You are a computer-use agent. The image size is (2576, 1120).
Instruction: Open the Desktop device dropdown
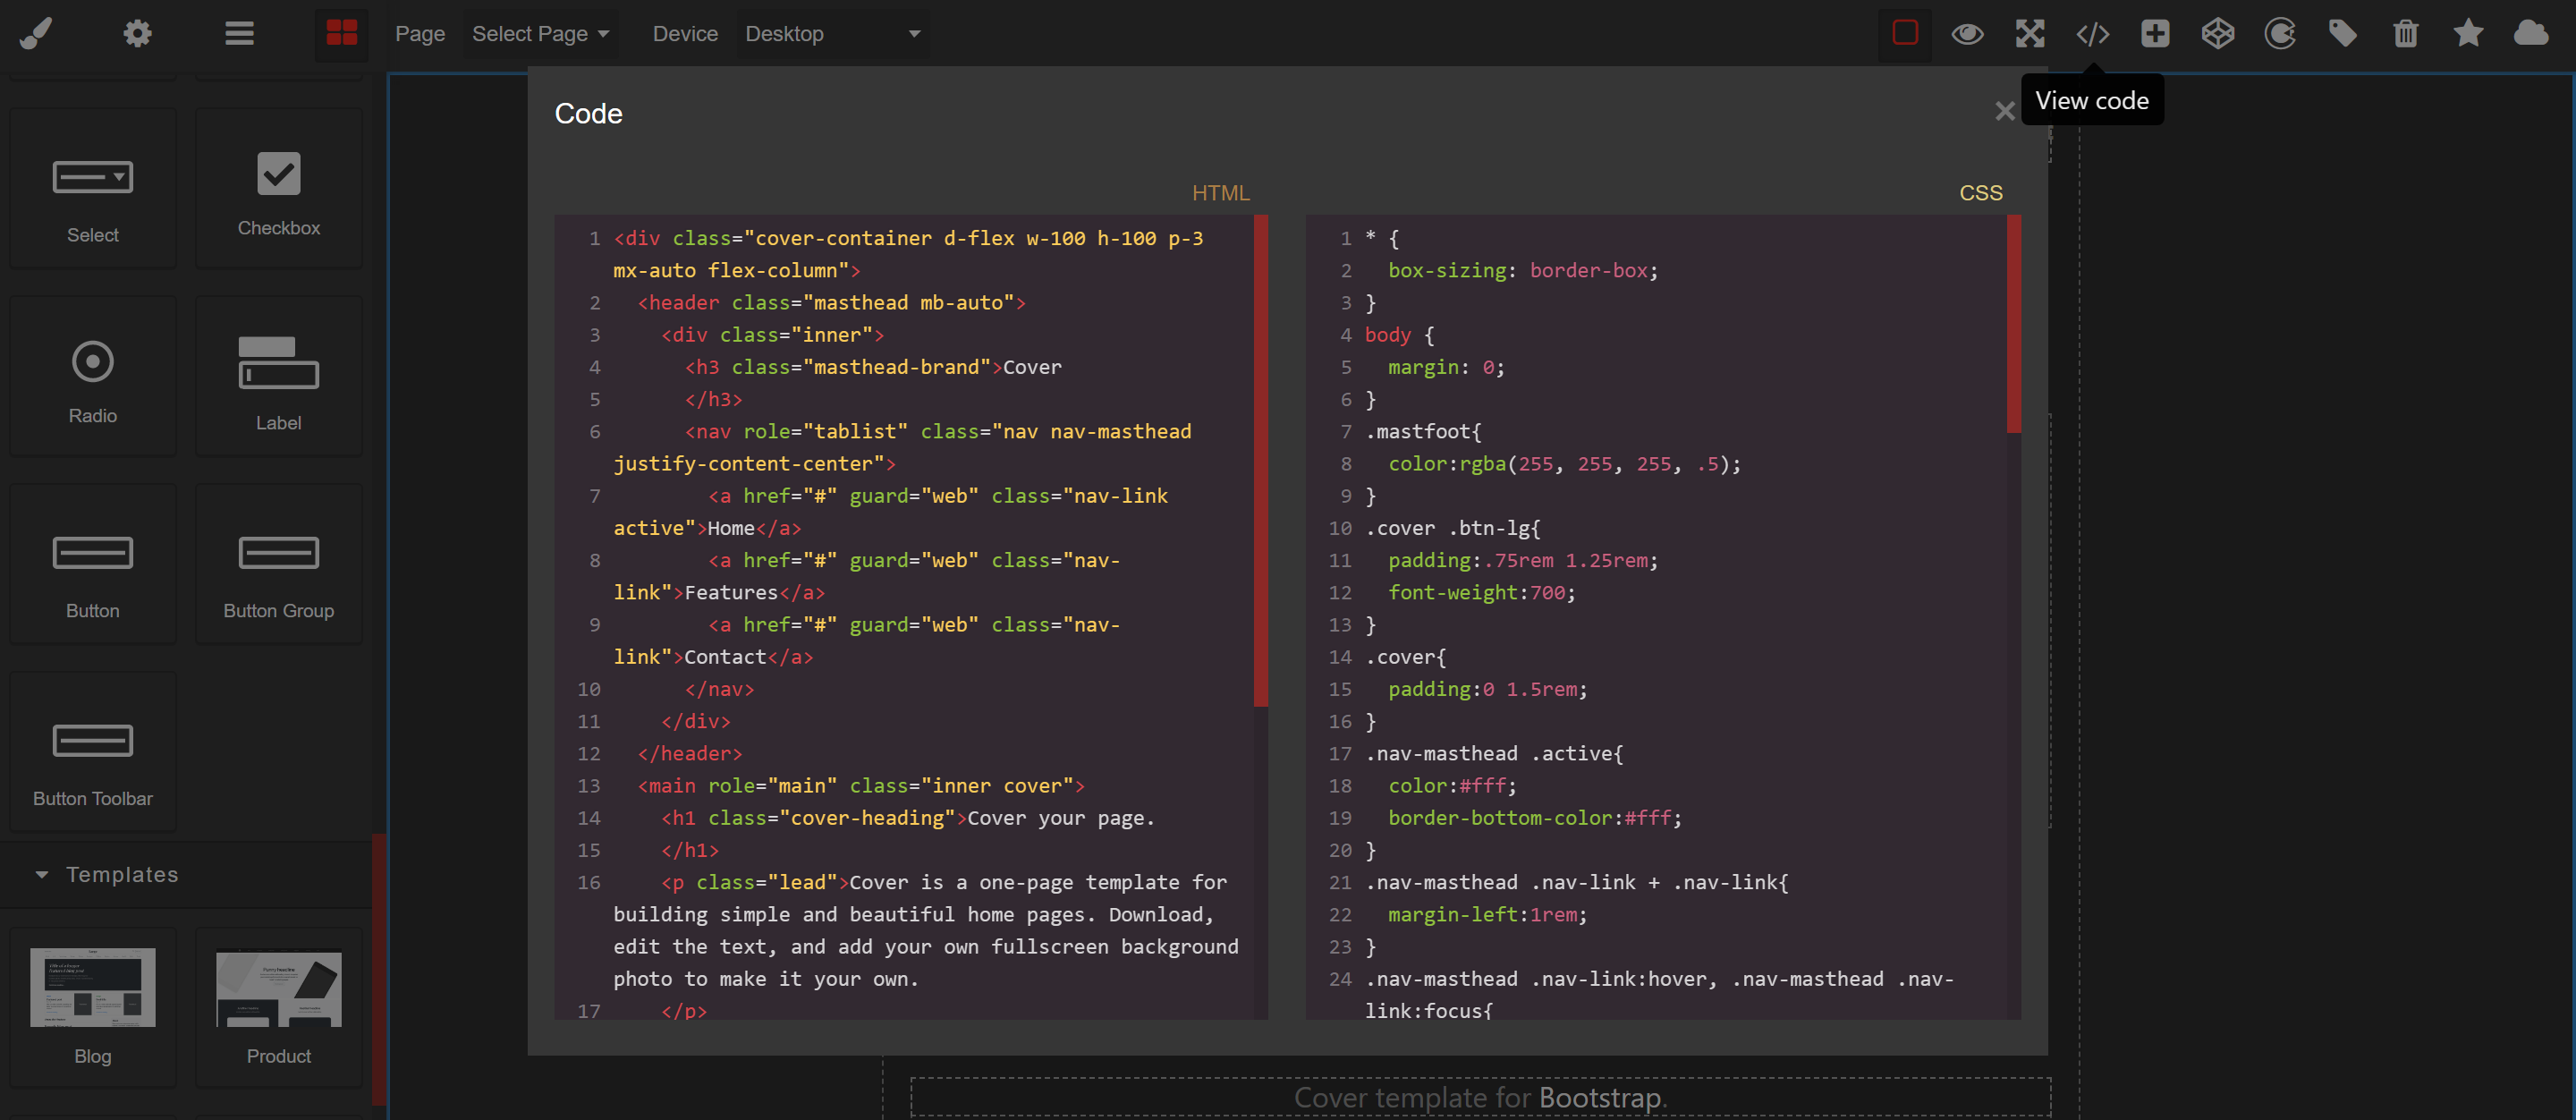pyautogui.click(x=832, y=33)
